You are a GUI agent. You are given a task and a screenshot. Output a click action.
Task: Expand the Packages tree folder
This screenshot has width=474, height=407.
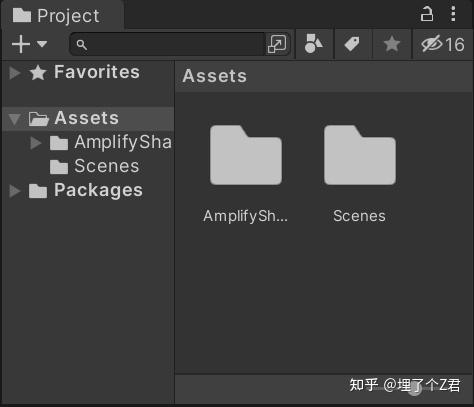15,191
